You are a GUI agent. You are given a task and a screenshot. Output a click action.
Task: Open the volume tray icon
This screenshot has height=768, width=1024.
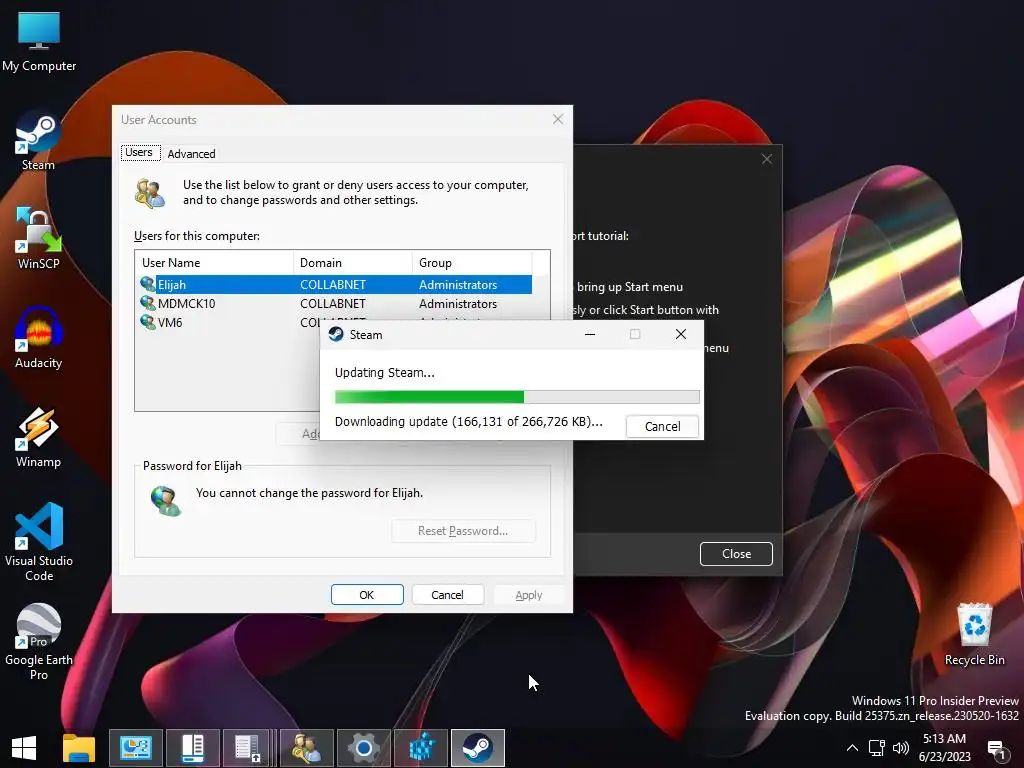[x=901, y=748]
